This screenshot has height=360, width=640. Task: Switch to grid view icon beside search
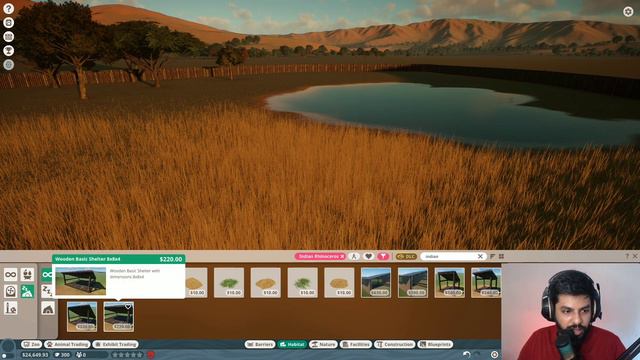pyautogui.click(x=501, y=256)
